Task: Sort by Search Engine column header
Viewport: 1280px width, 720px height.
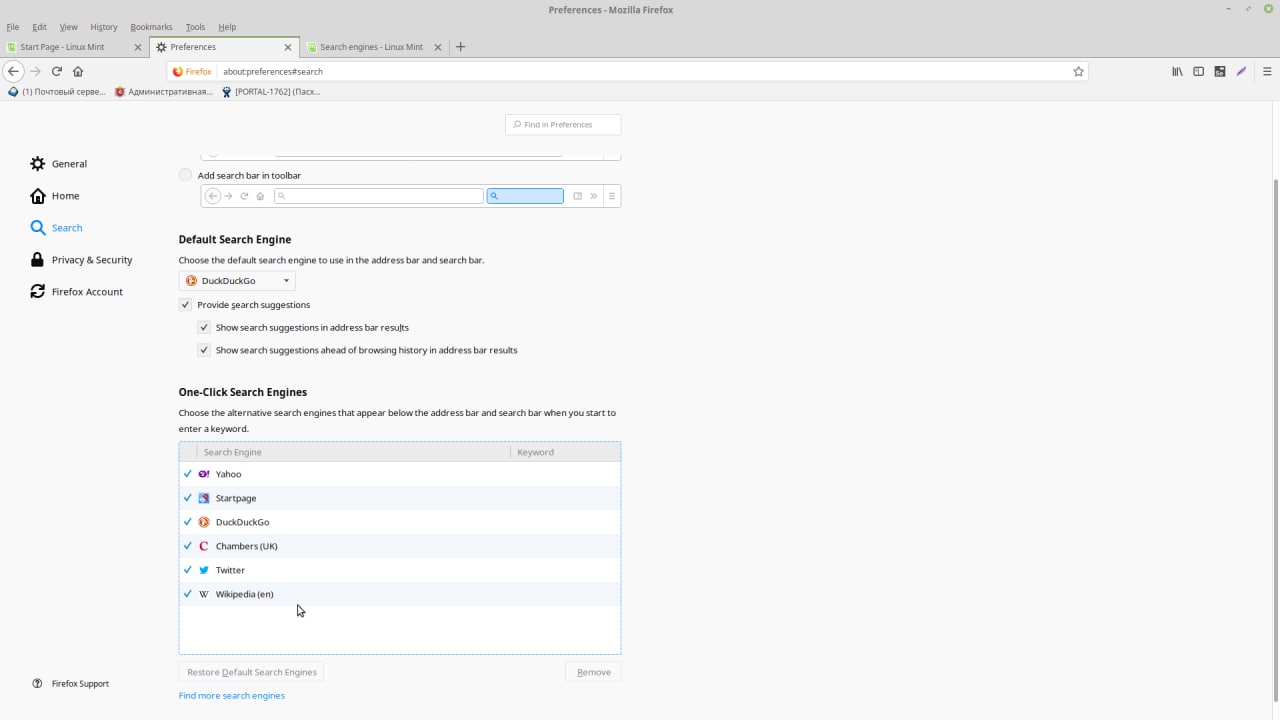Action: point(353,452)
